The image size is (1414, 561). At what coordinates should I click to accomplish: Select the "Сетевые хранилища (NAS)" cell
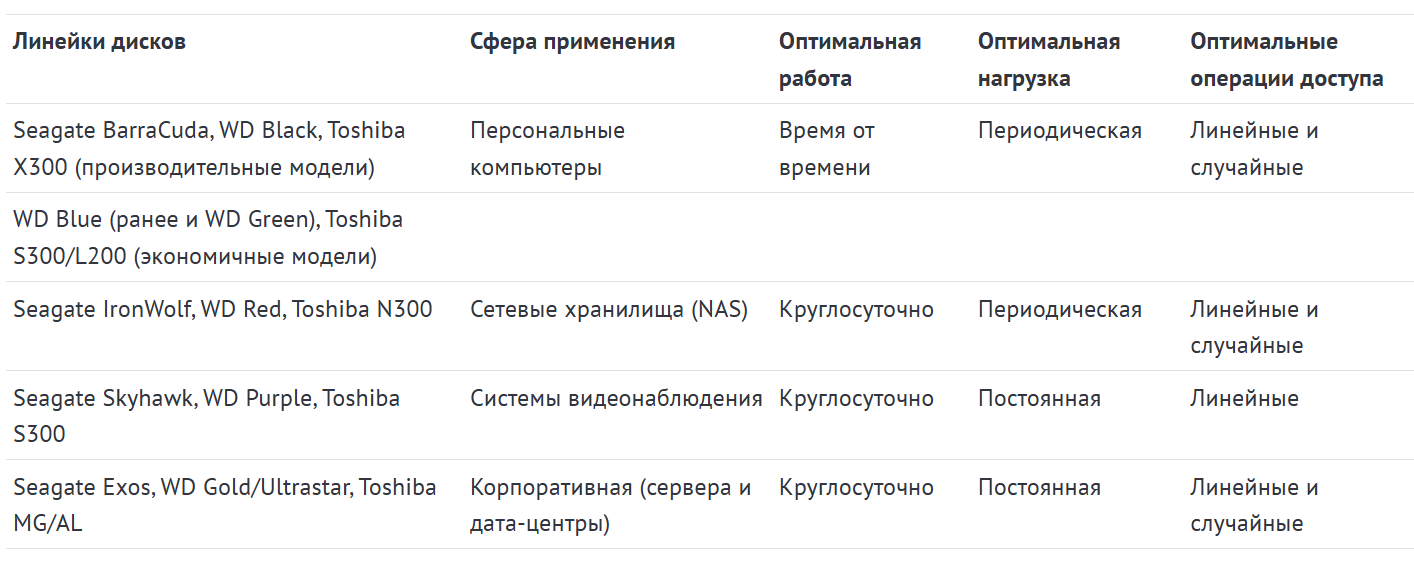point(608,310)
